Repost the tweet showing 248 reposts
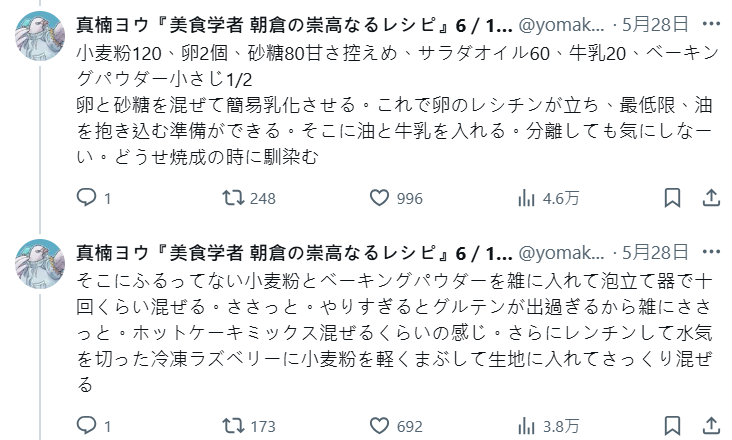 (233, 198)
